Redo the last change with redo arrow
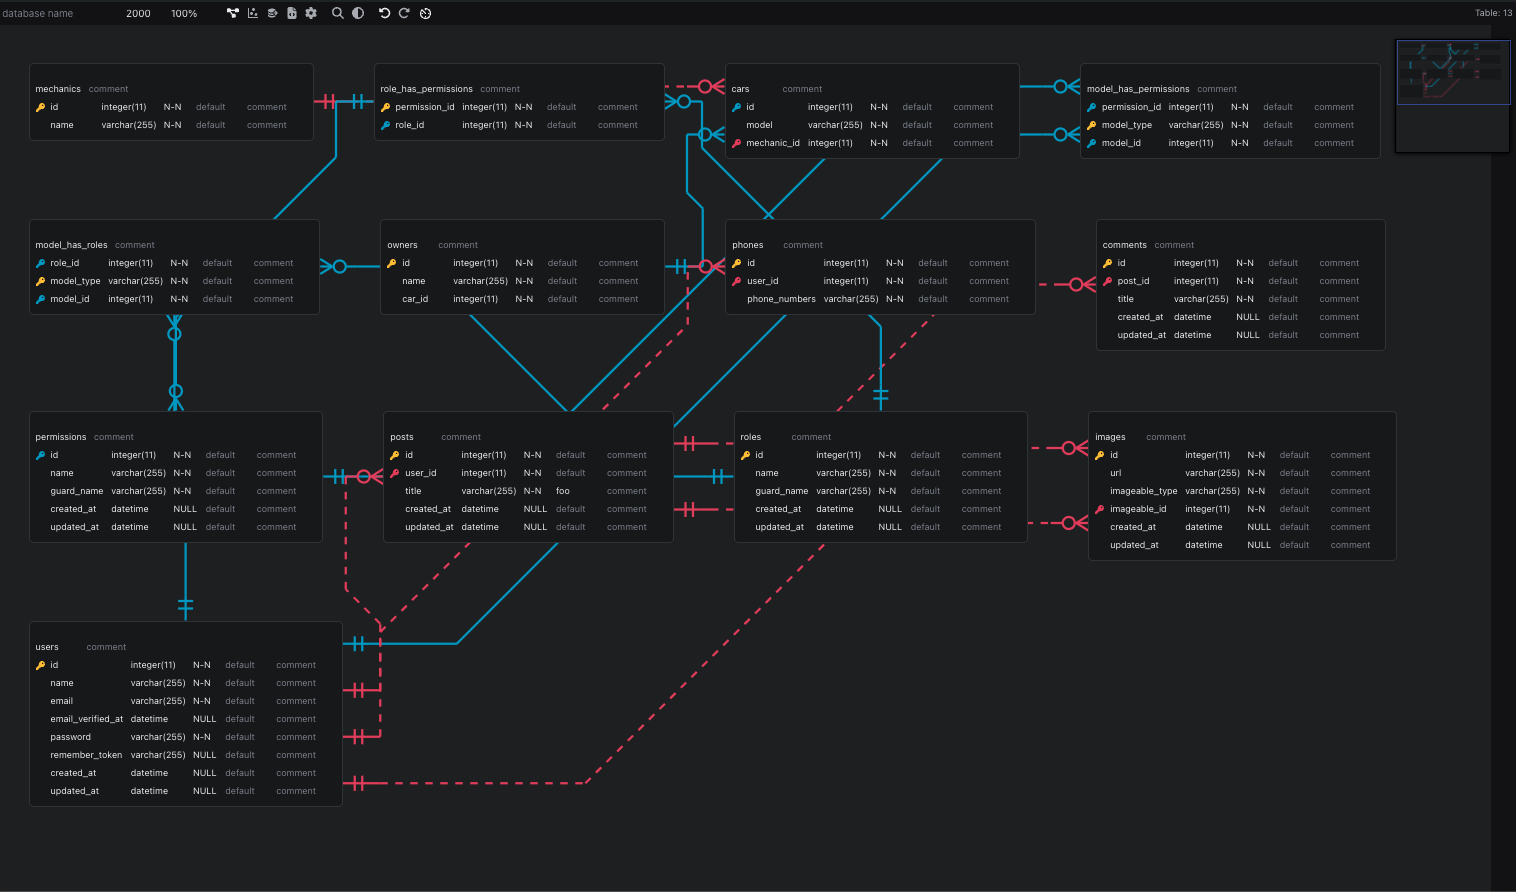The image size is (1516, 892). (x=404, y=13)
